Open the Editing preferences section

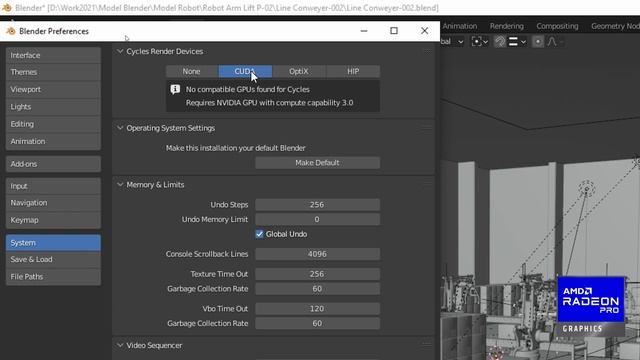click(x=53, y=124)
